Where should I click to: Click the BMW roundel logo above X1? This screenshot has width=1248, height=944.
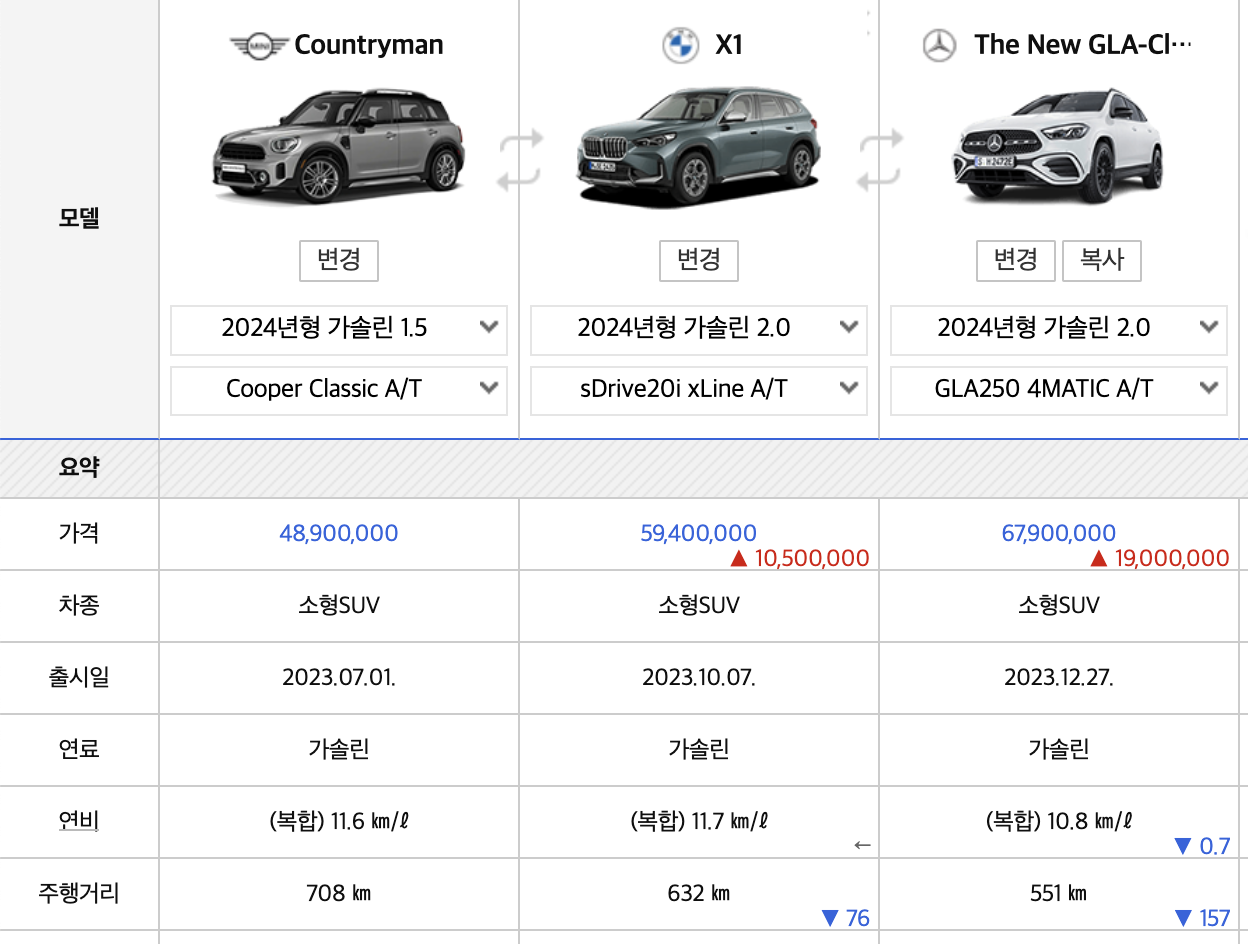(x=679, y=44)
